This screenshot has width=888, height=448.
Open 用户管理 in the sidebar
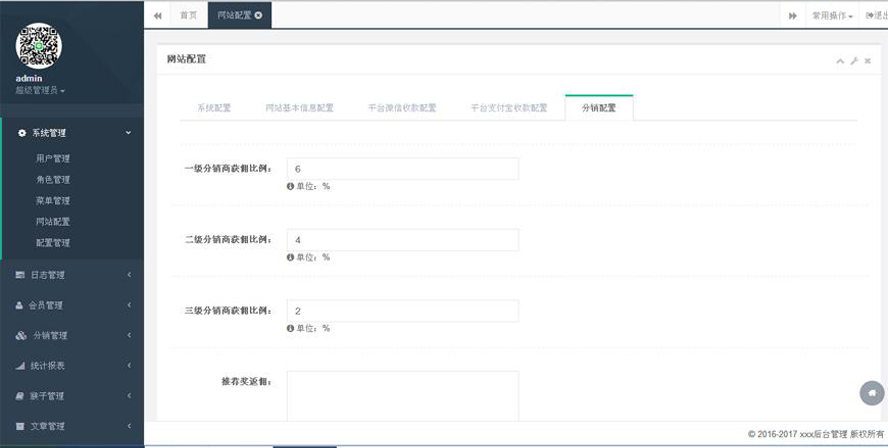53,159
